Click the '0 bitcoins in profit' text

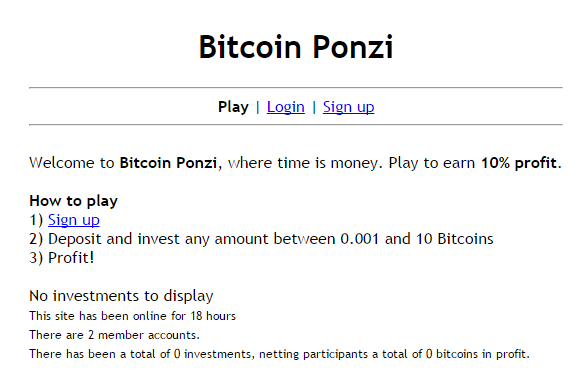click(x=477, y=354)
